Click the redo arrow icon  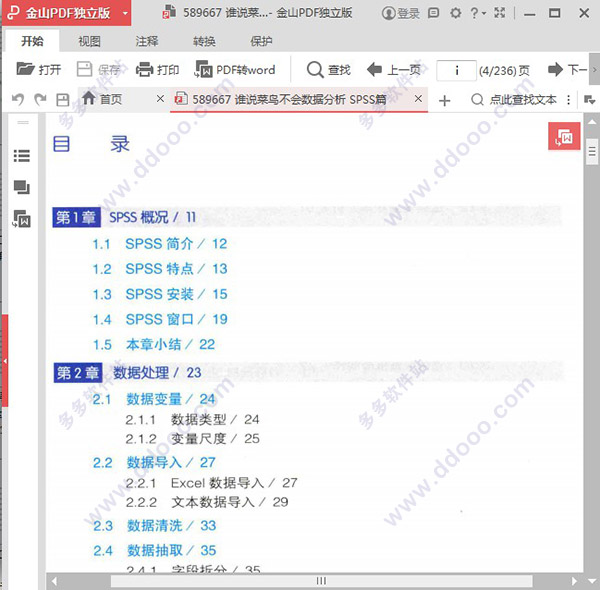[x=40, y=99]
